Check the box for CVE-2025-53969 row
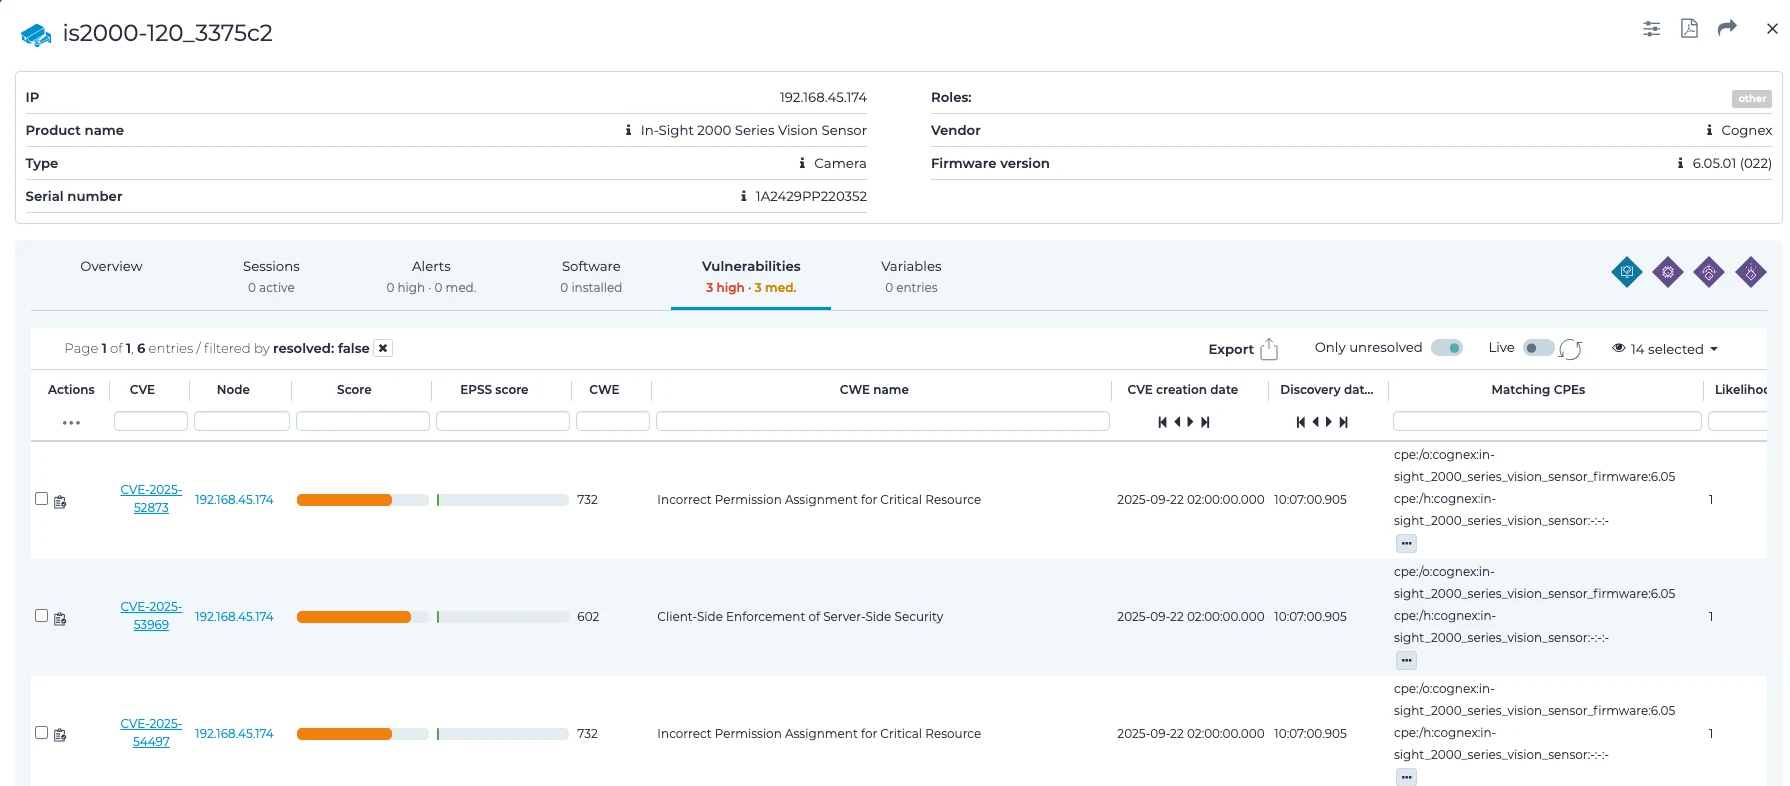Screen dimensions: 1790x786 [41, 615]
